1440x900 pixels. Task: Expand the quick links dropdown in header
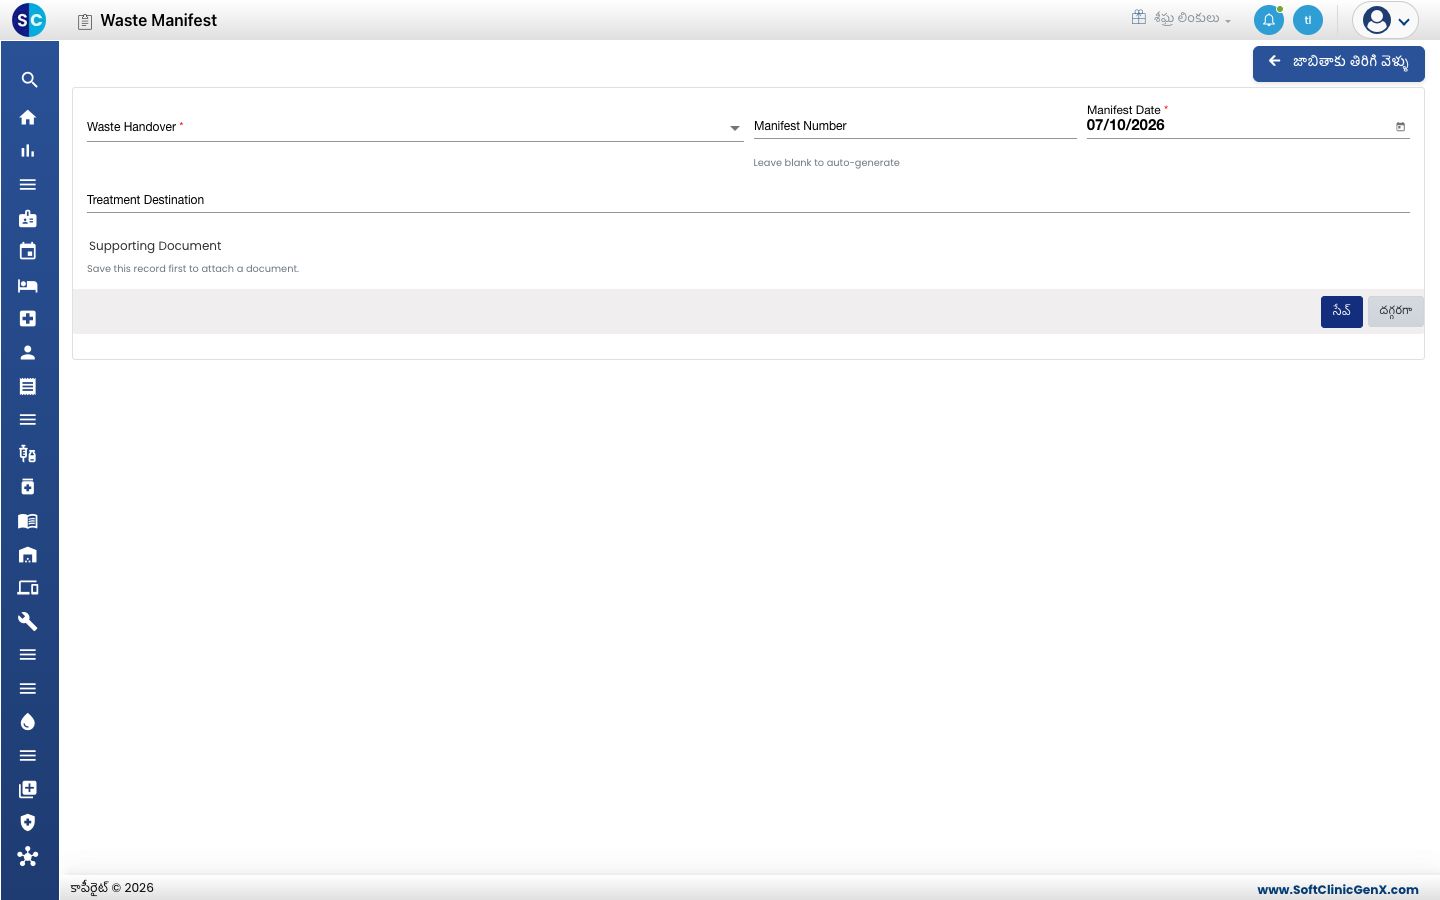click(1181, 18)
